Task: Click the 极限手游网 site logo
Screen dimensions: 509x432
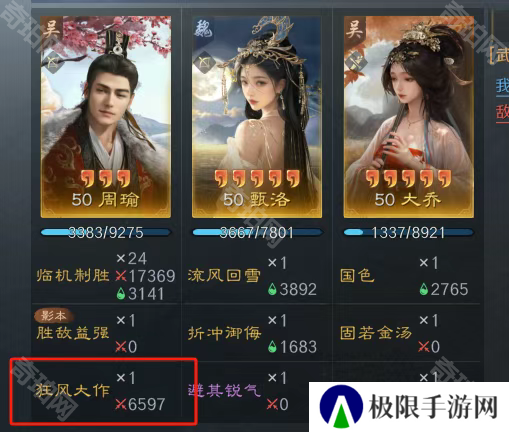Action: 409,407
